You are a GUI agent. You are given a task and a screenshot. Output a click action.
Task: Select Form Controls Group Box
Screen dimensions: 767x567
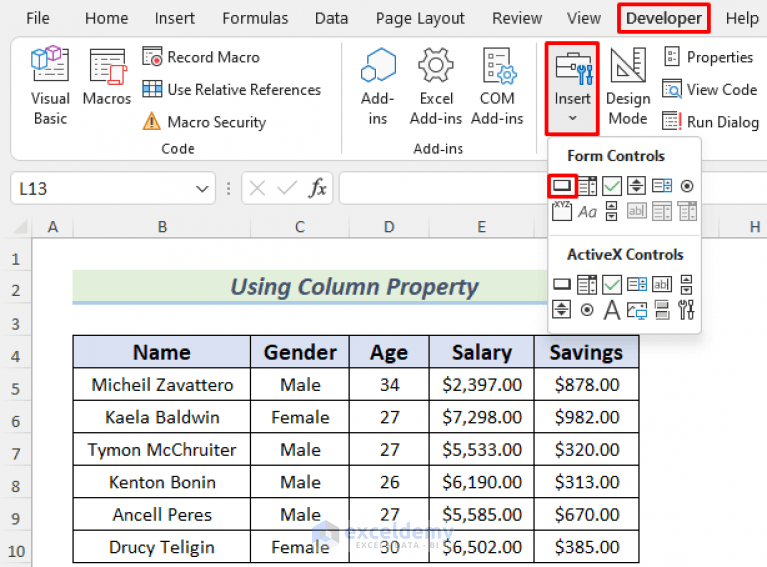coord(562,211)
